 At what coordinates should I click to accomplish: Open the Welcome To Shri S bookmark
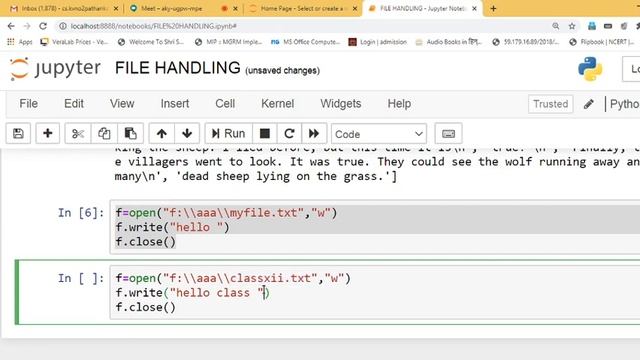(151, 42)
